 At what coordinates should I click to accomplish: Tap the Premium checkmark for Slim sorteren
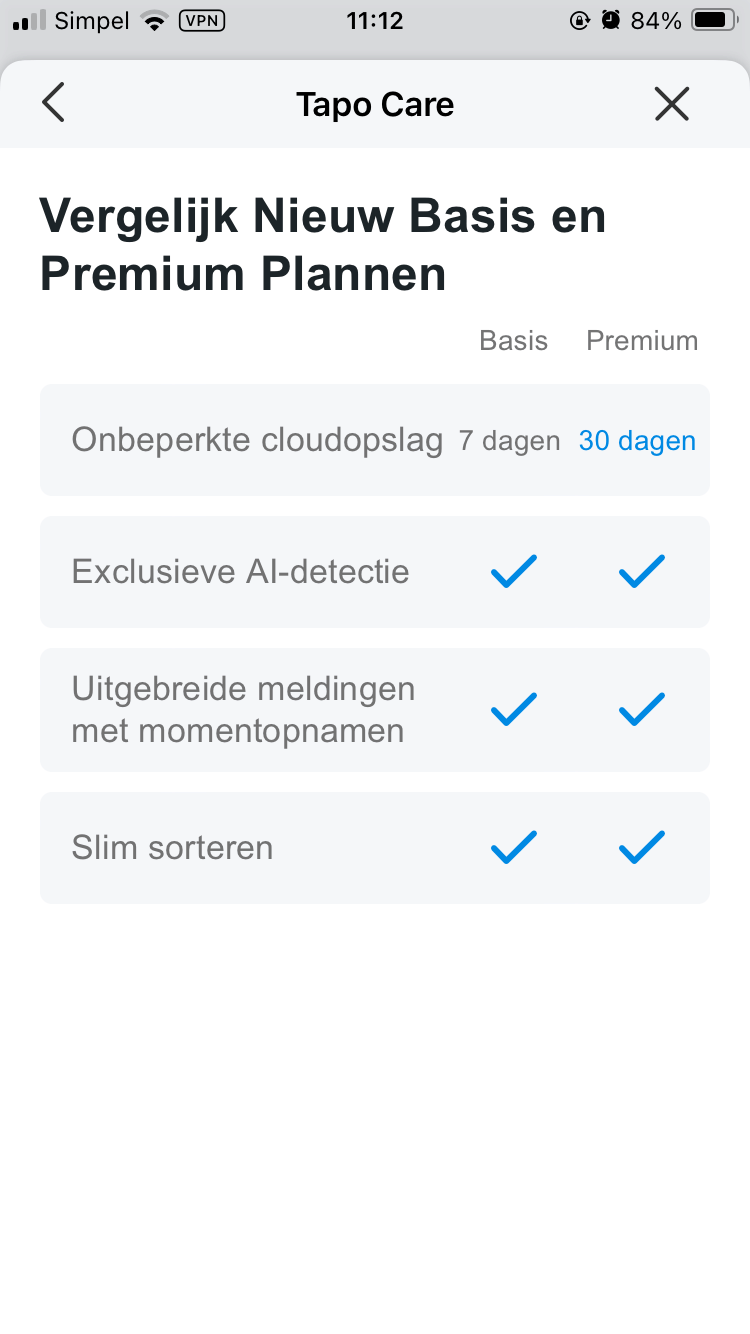(642, 848)
